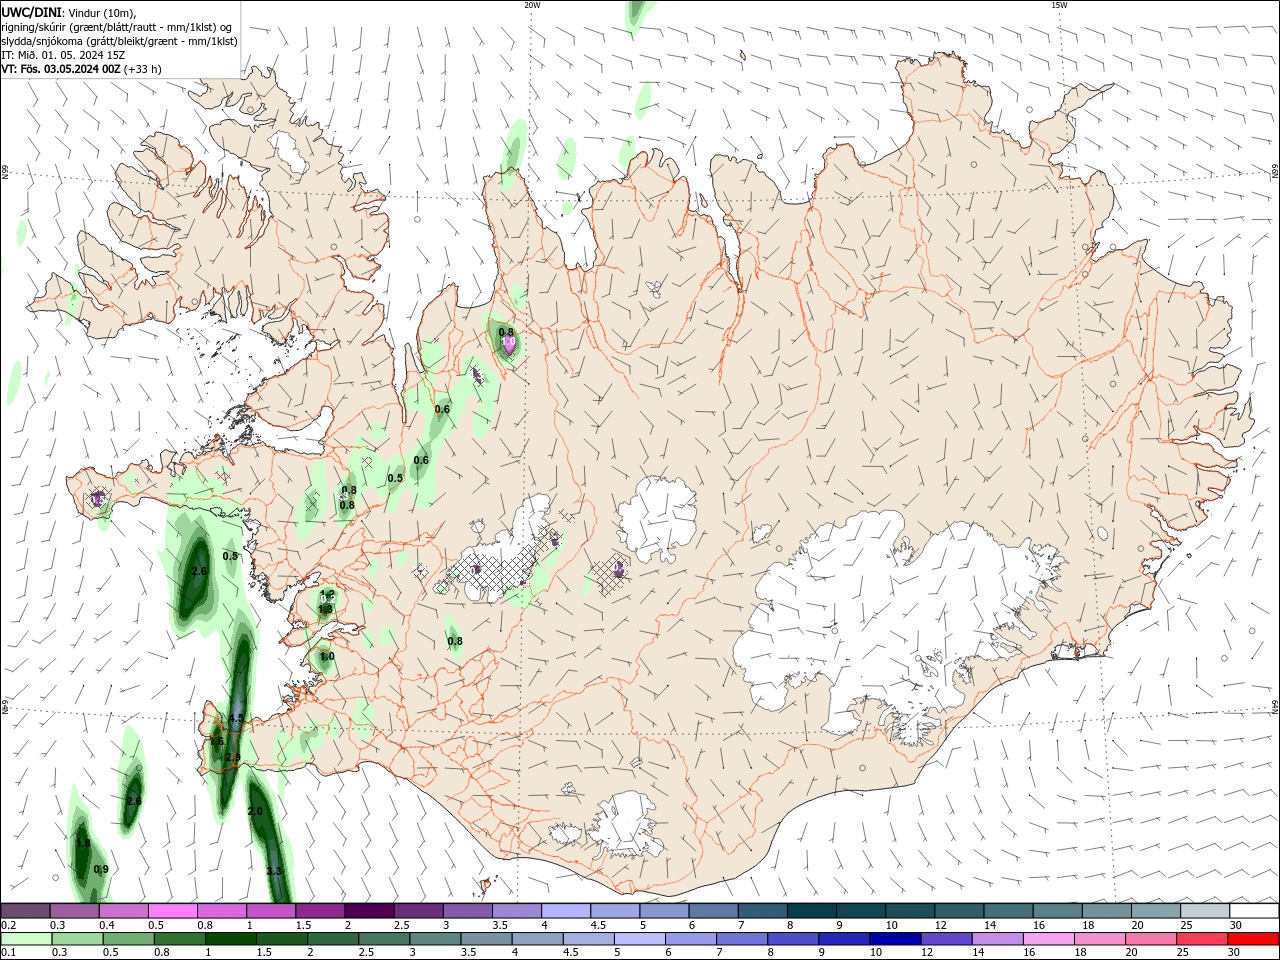
Task: Click the '1.2' precipitation value on the map
Action: (327, 595)
